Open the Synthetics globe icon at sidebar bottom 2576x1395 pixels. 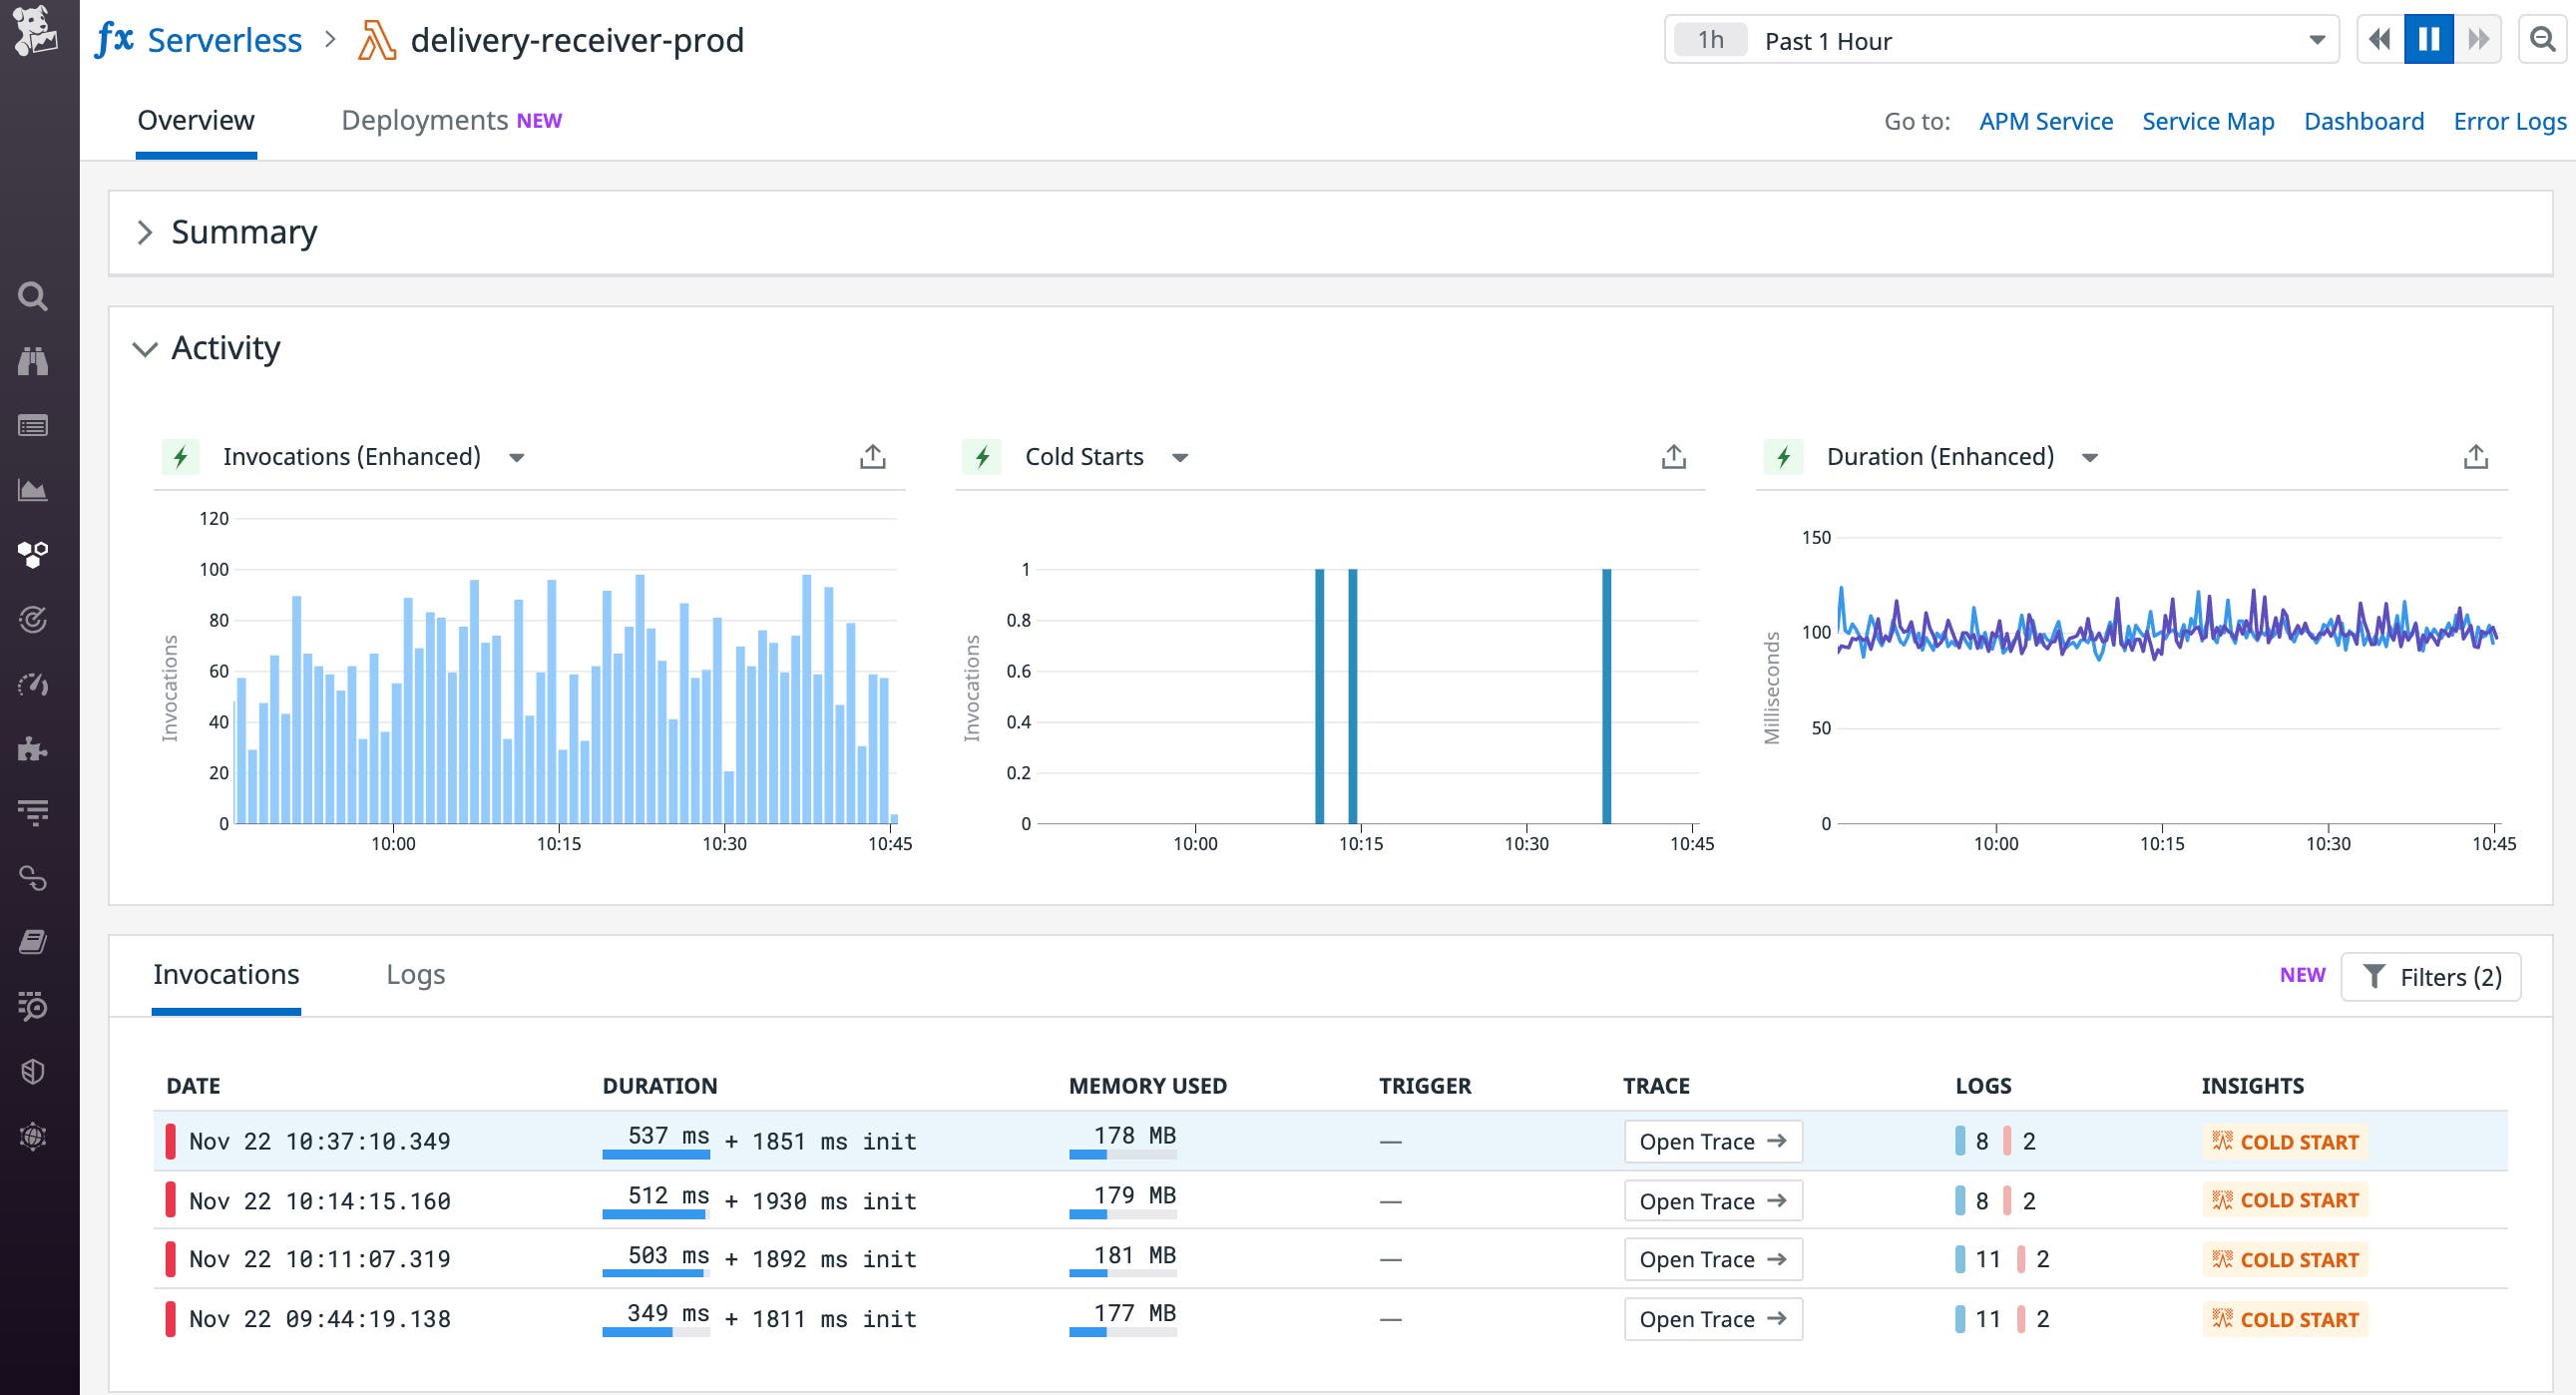pyautogui.click(x=33, y=1135)
